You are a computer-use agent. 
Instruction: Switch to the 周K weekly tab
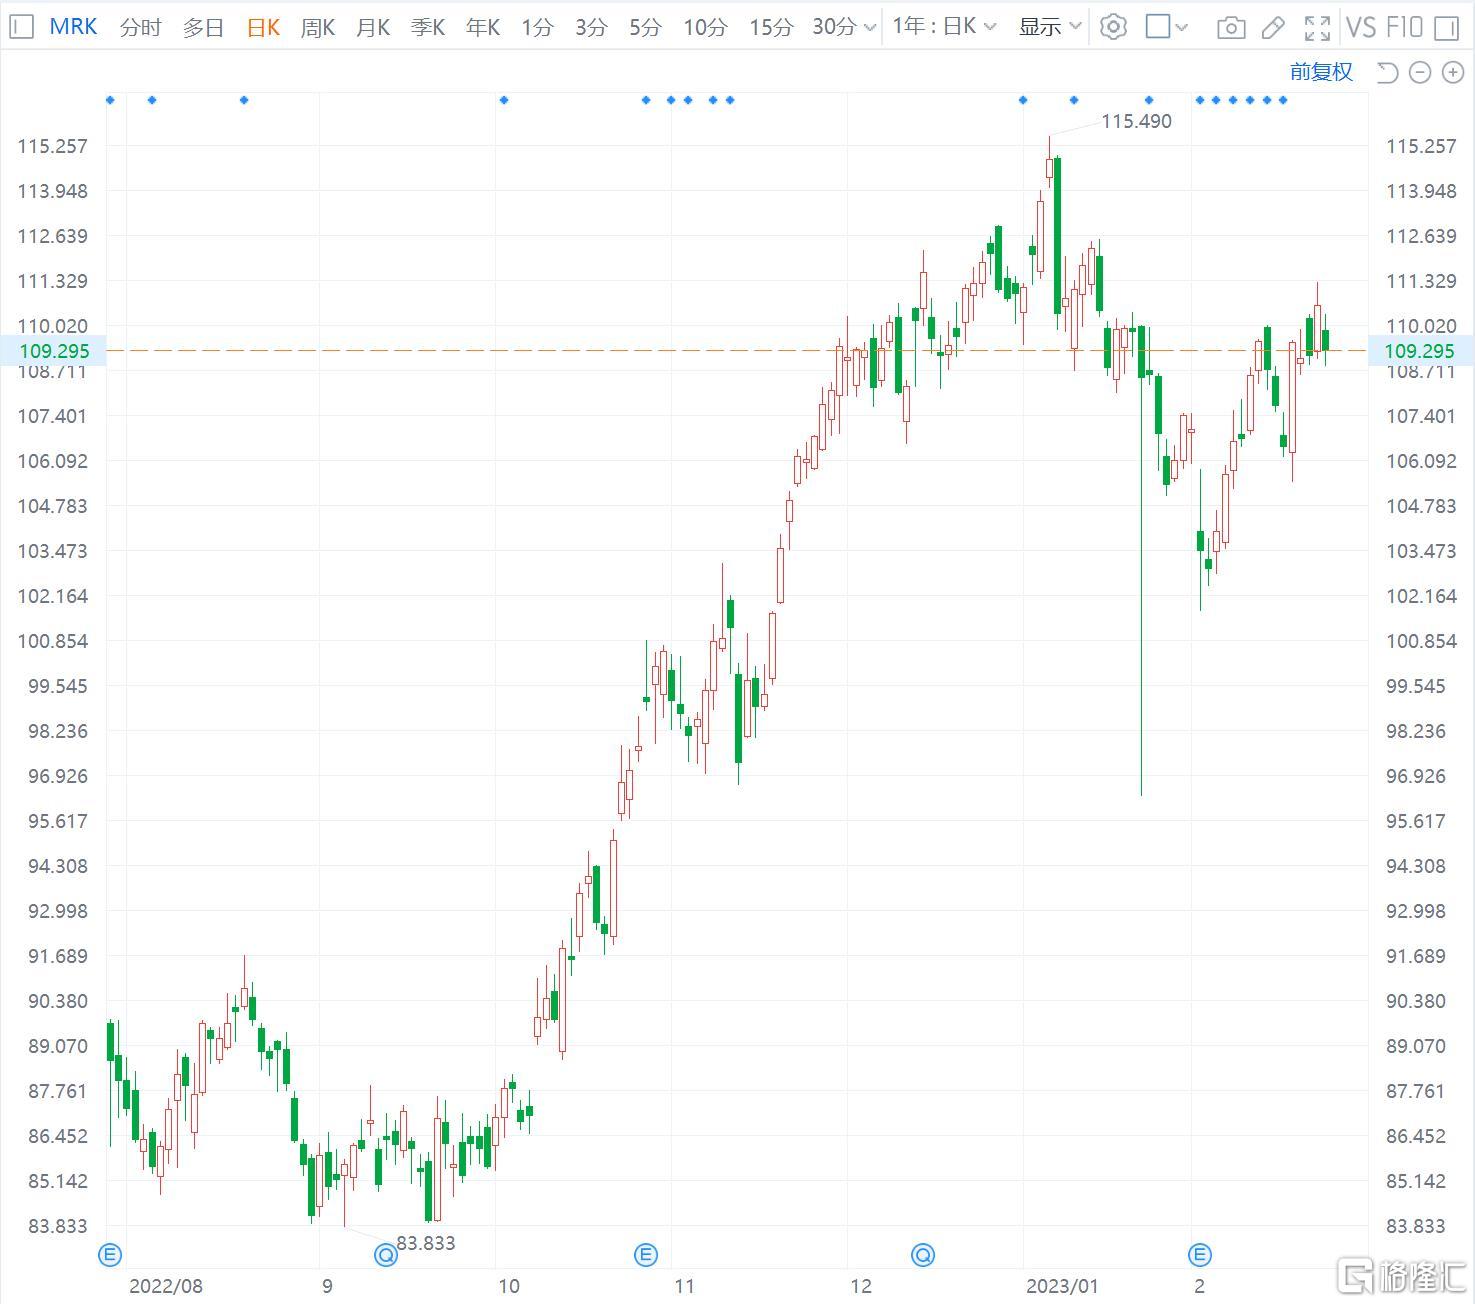[x=317, y=27]
